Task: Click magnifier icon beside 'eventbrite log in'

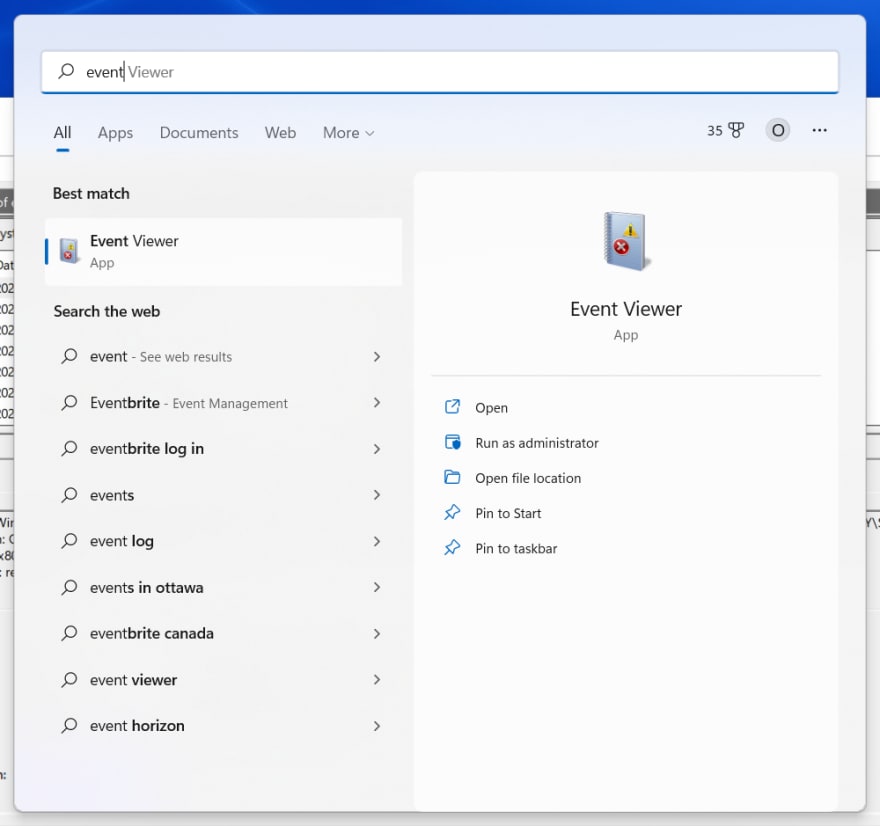Action: (x=69, y=448)
